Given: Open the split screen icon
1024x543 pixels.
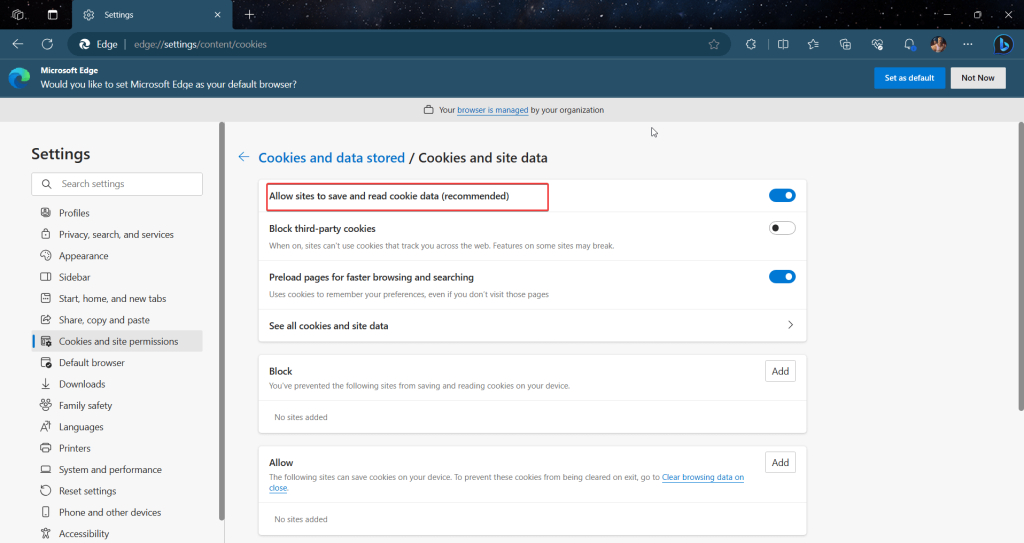Looking at the screenshot, I should tap(783, 44).
